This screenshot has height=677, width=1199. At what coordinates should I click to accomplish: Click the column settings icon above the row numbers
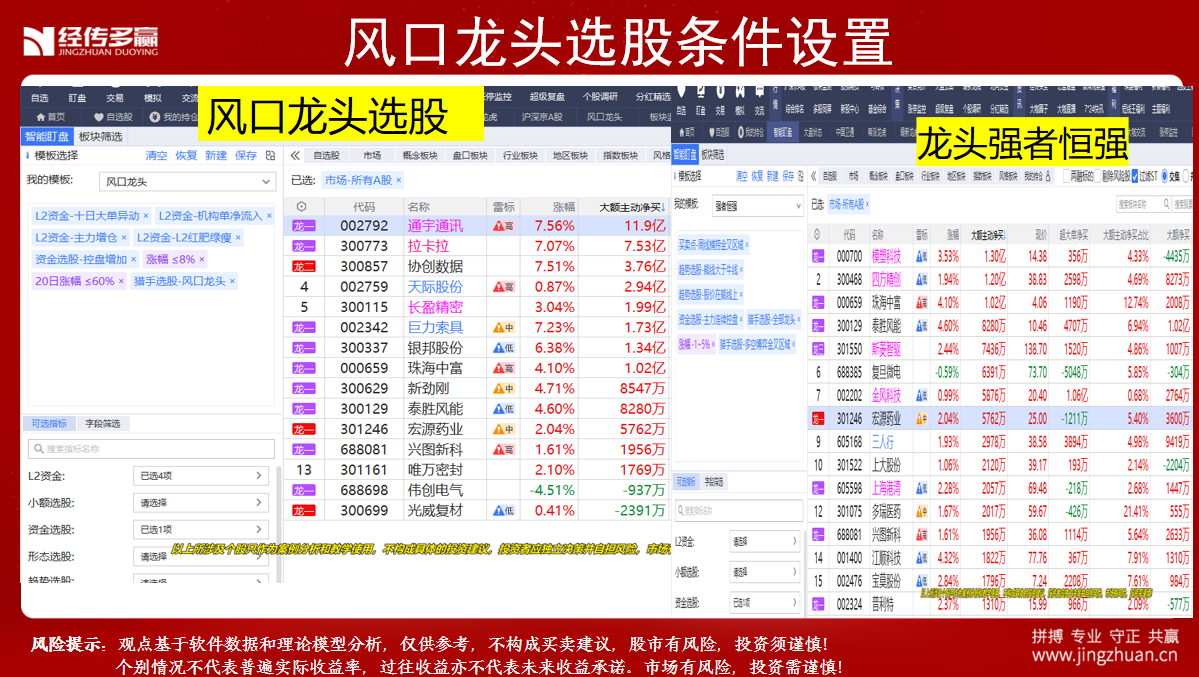[303, 206]
